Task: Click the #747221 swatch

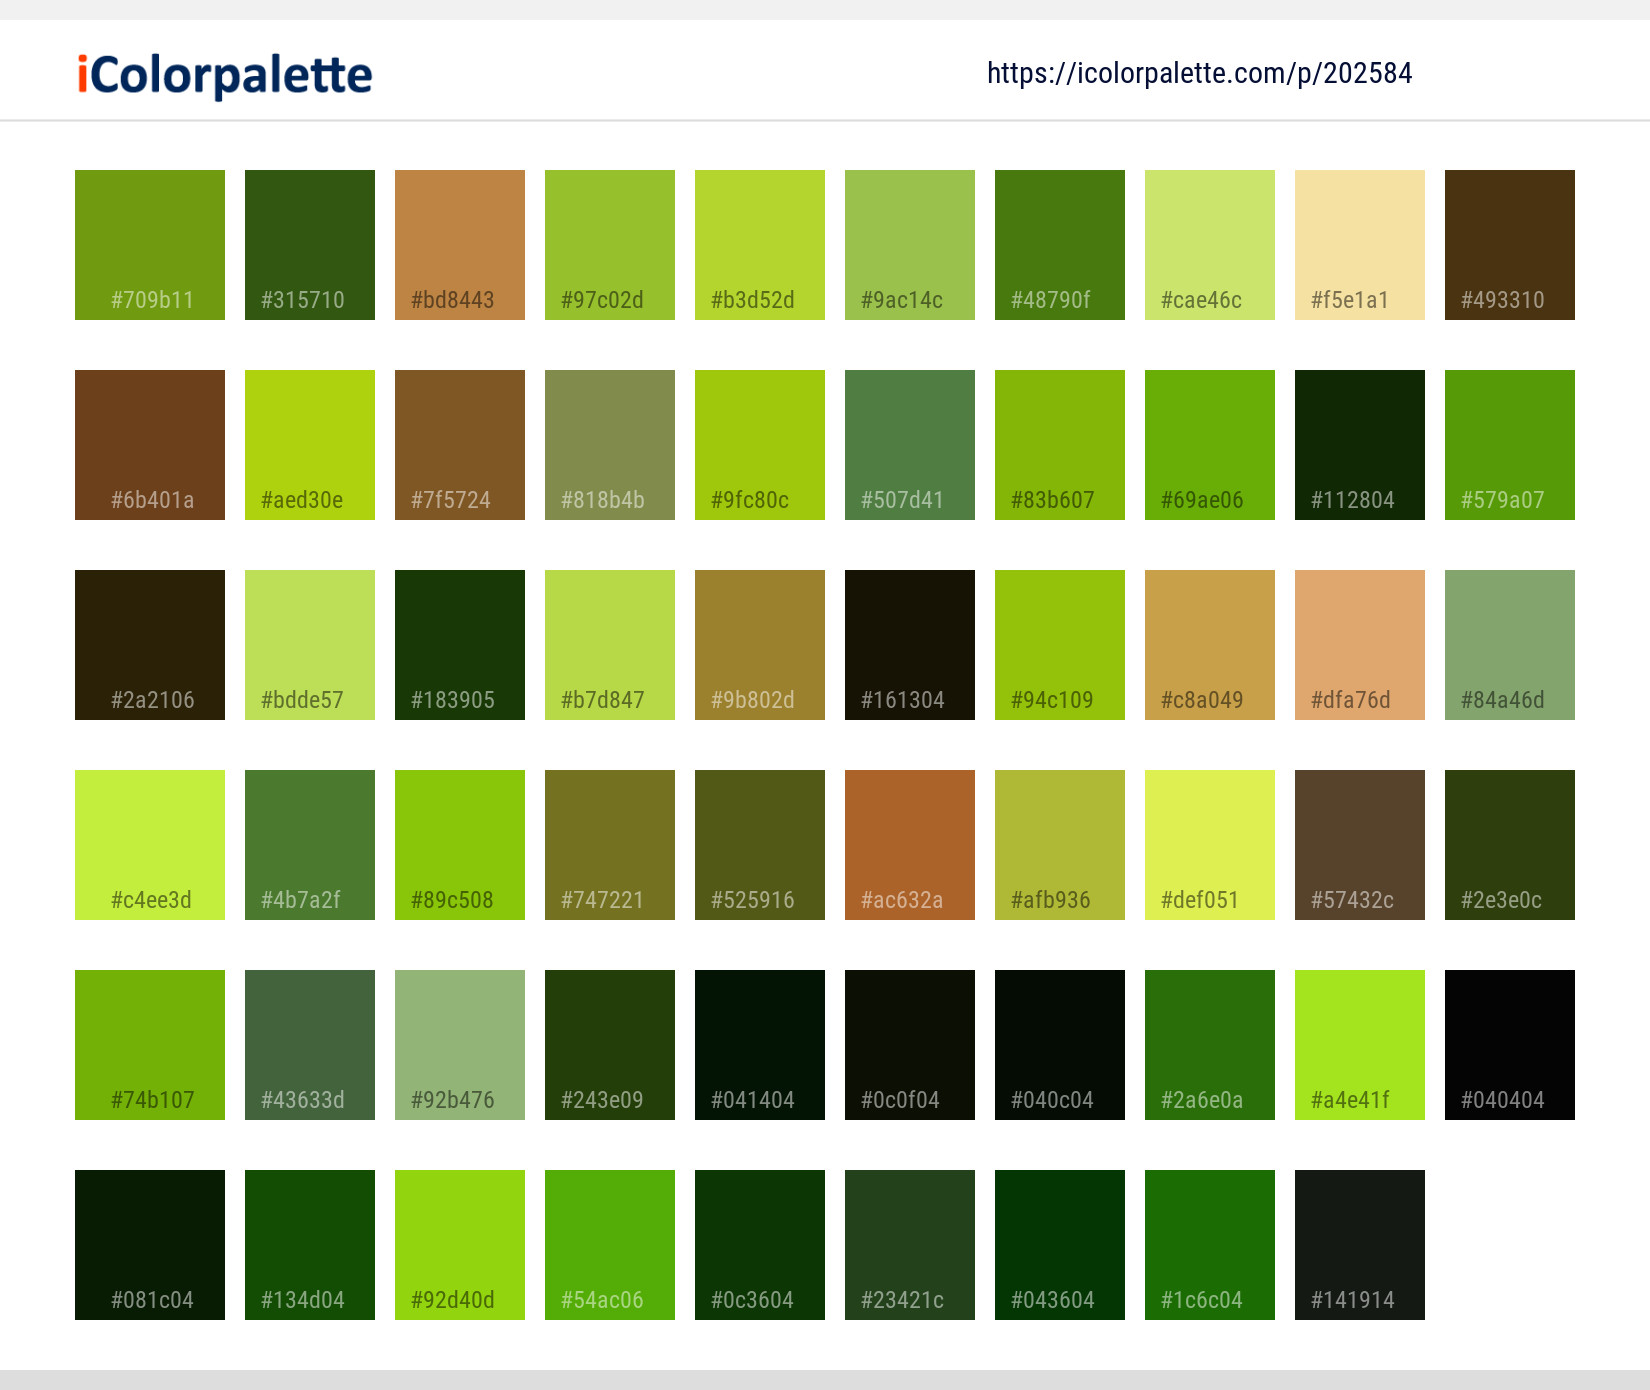Action: (x=610, y=845)
